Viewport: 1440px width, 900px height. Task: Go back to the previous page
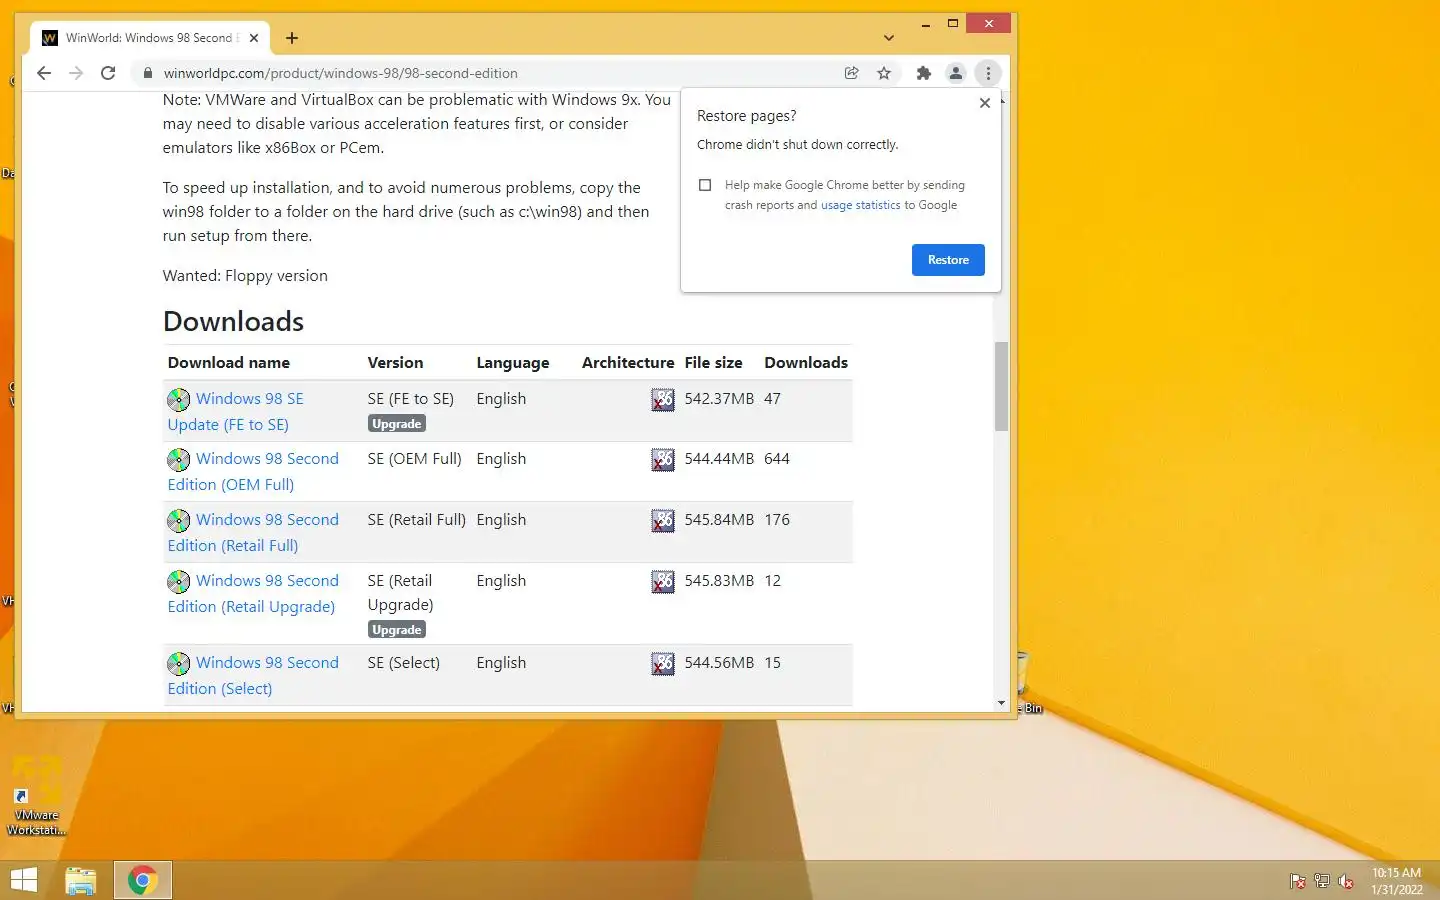[x=44, y=73]
